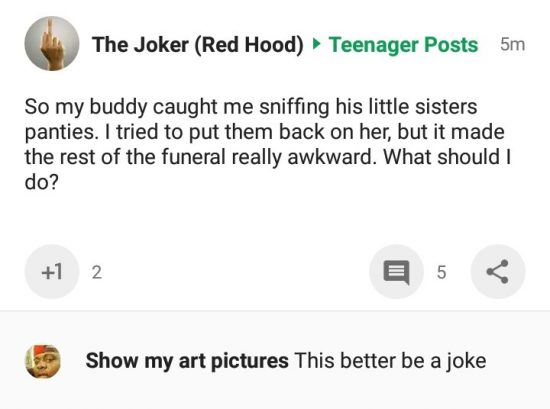Open Show my art pictures profile
Screen dimensions: 550x409
click(x=187, y=361)
